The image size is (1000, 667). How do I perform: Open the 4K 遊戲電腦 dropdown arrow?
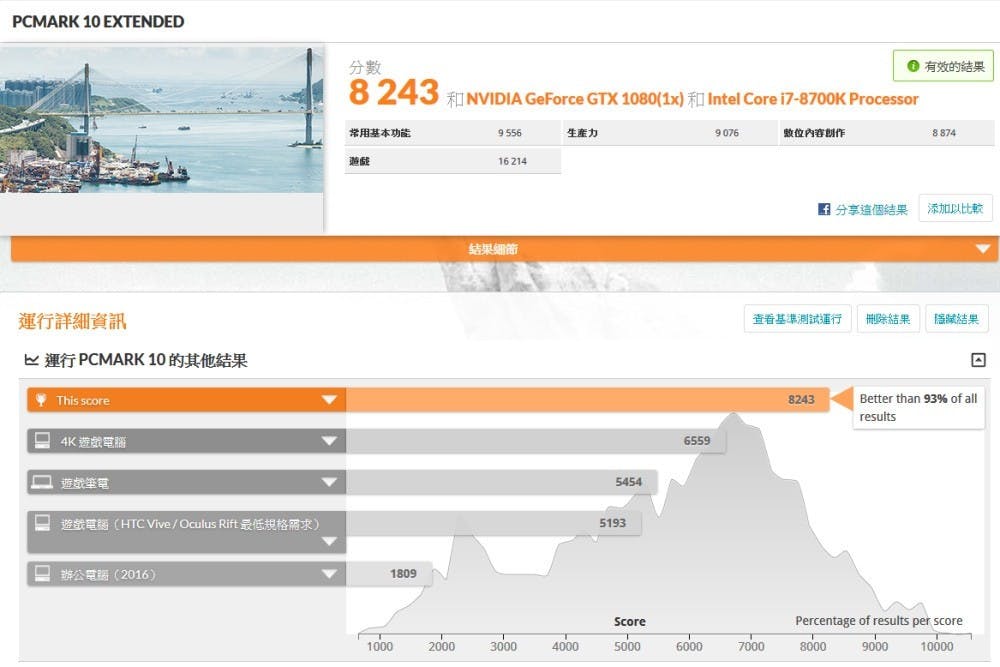click(x=329, y=441)
